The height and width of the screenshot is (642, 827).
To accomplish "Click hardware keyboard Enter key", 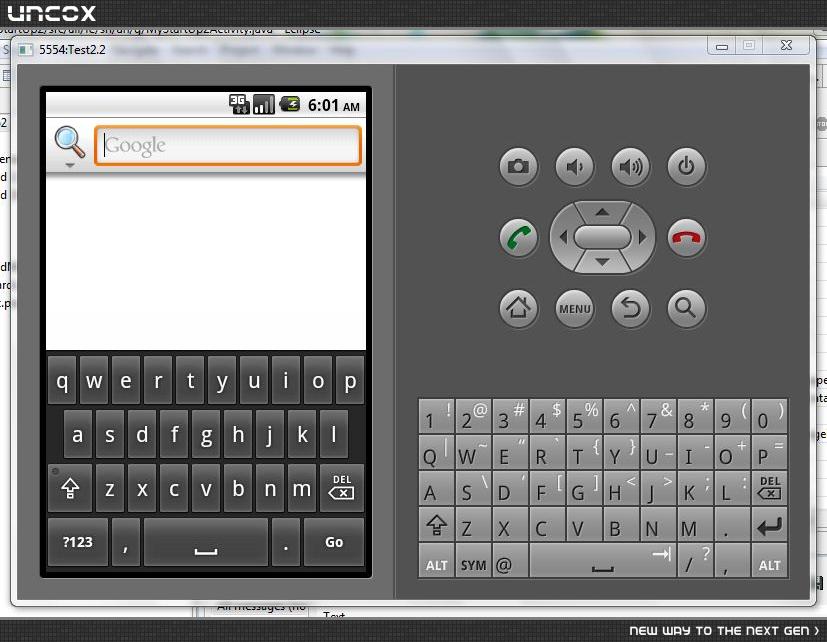I will pyautogui.click(x=770, y=524).
